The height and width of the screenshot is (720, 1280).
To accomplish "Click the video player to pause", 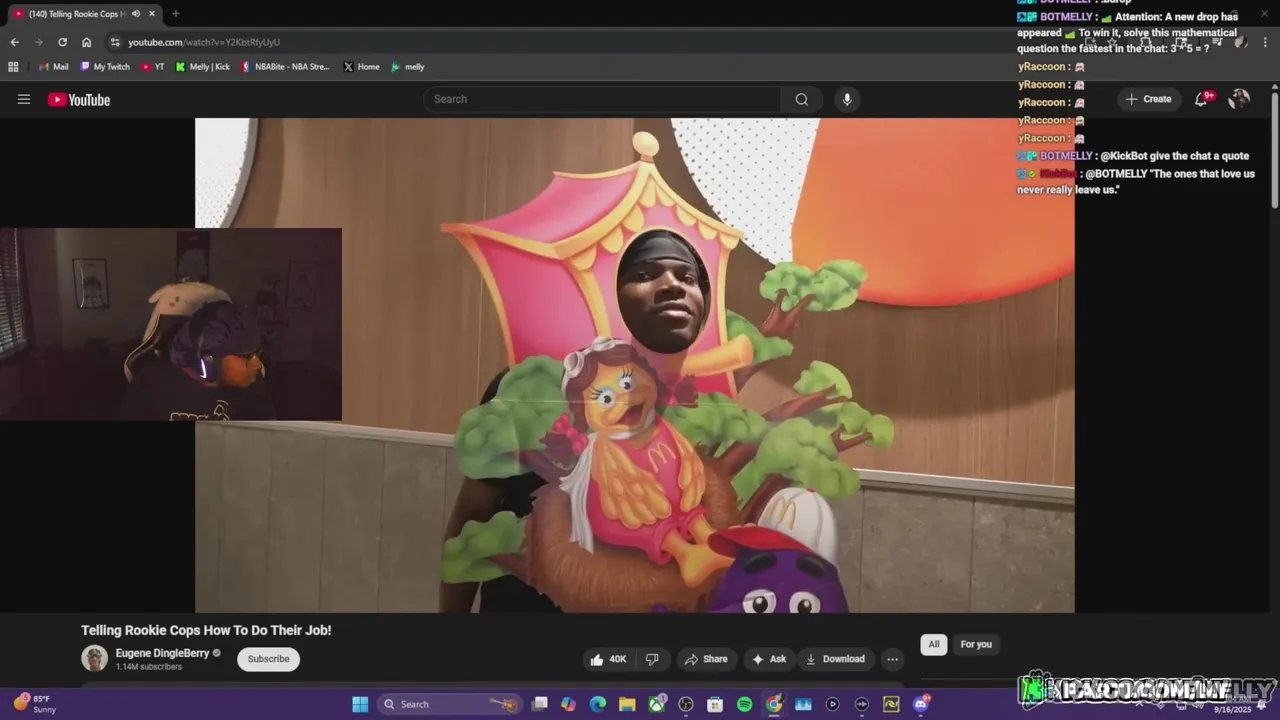I will 635,365.
